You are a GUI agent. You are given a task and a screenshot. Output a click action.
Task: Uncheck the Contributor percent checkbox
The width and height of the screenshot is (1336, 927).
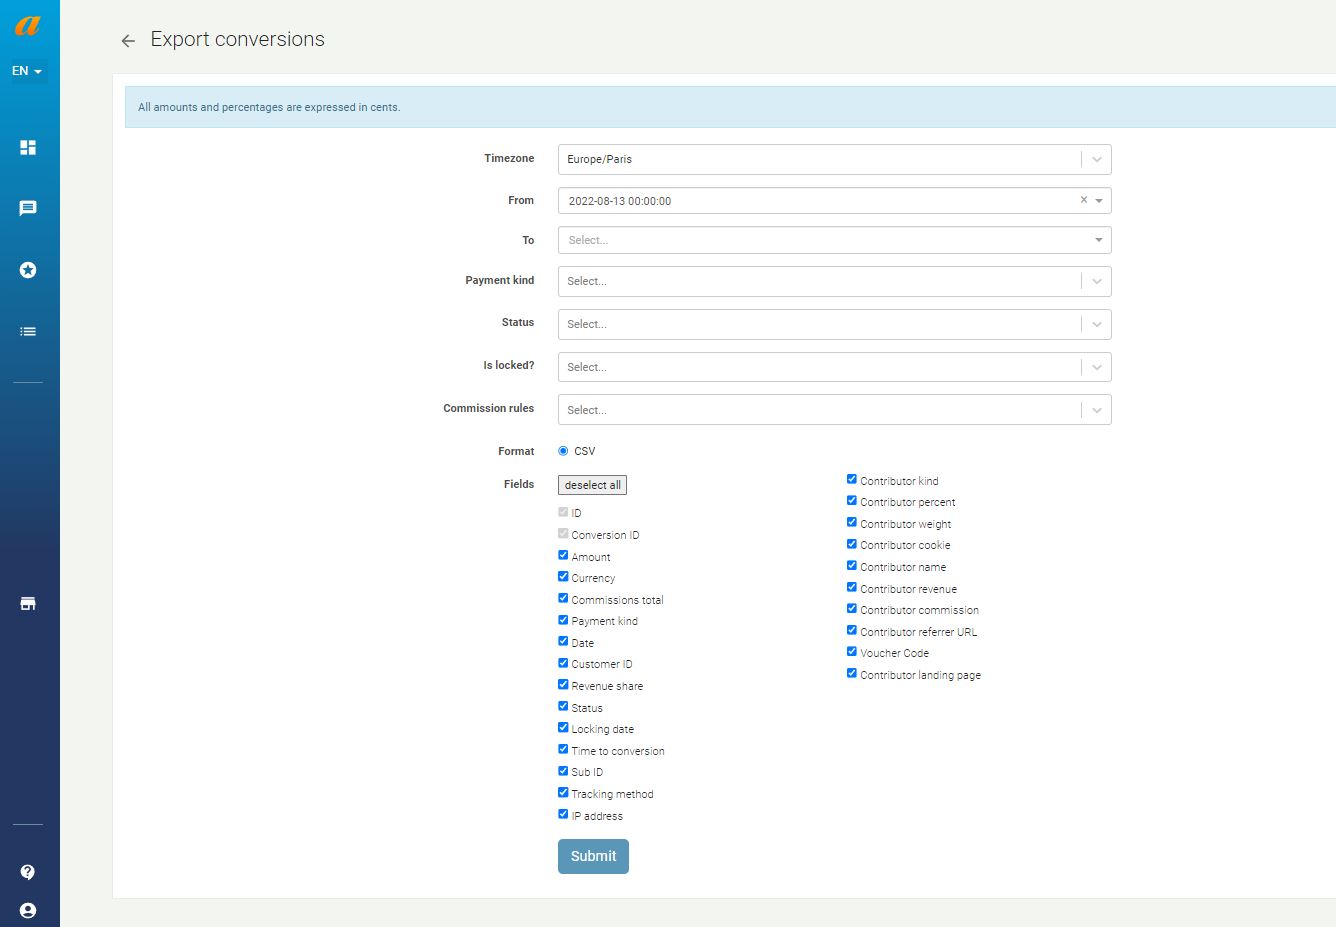pos(852,500)
